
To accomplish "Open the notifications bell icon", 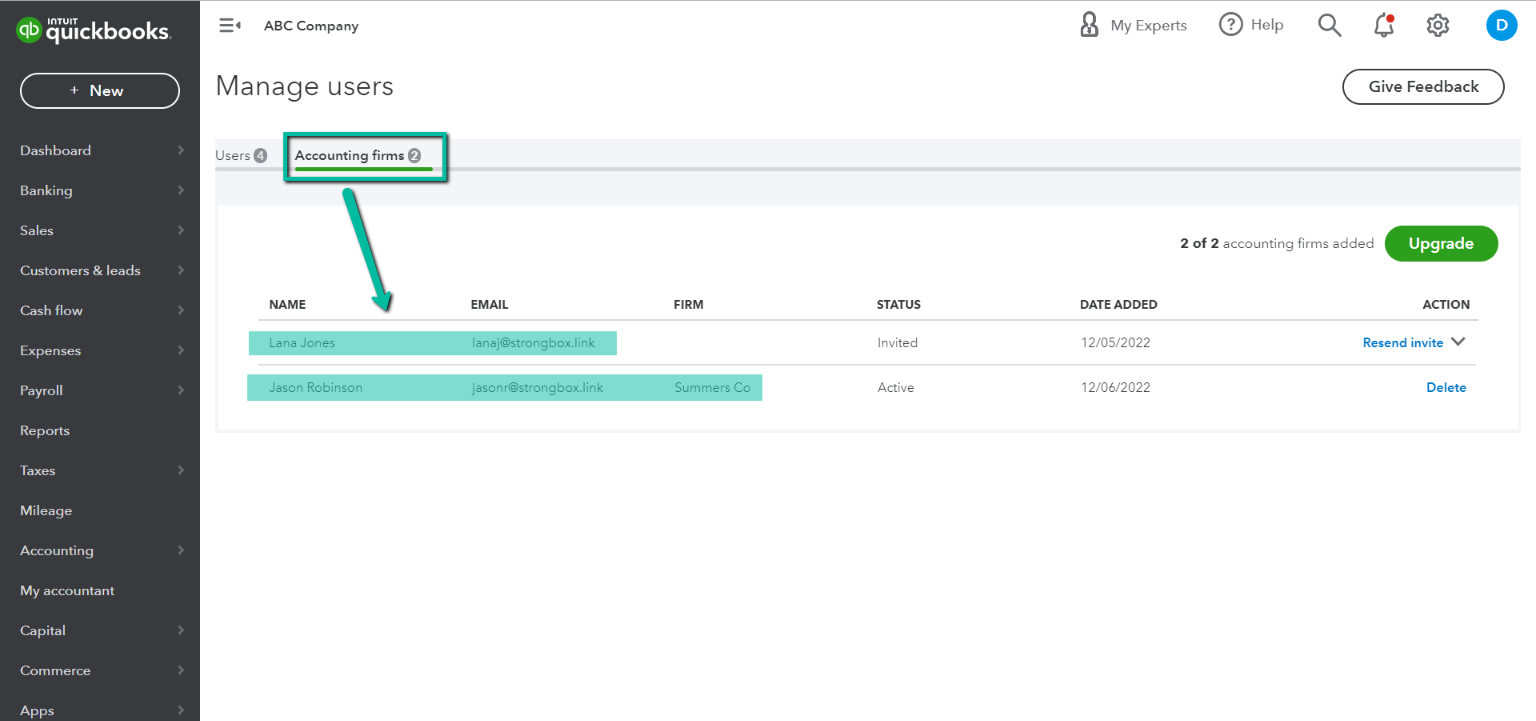I will click(1384, 26).
